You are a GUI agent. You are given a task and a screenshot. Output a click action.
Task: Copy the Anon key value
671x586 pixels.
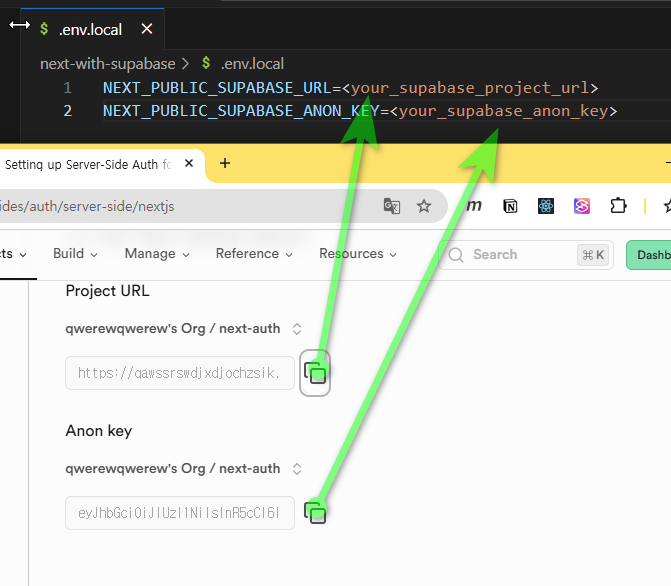(x=316, y=513)
